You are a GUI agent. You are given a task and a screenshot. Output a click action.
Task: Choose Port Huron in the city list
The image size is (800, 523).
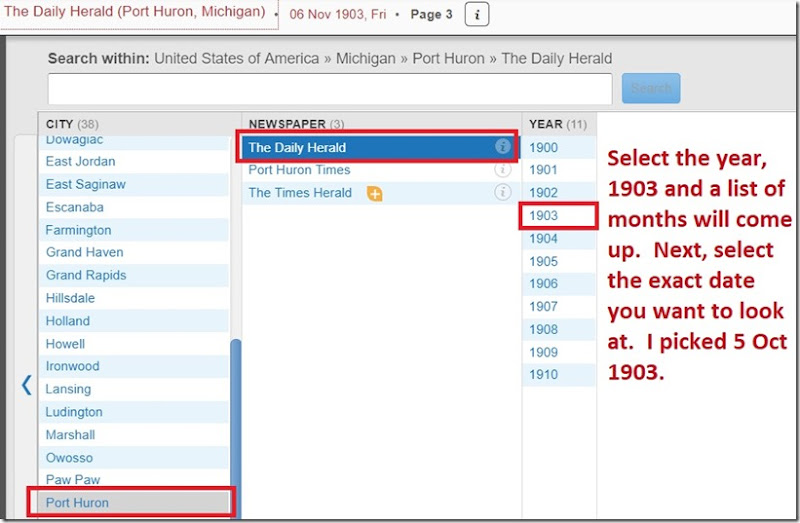[x=134, y=503]
